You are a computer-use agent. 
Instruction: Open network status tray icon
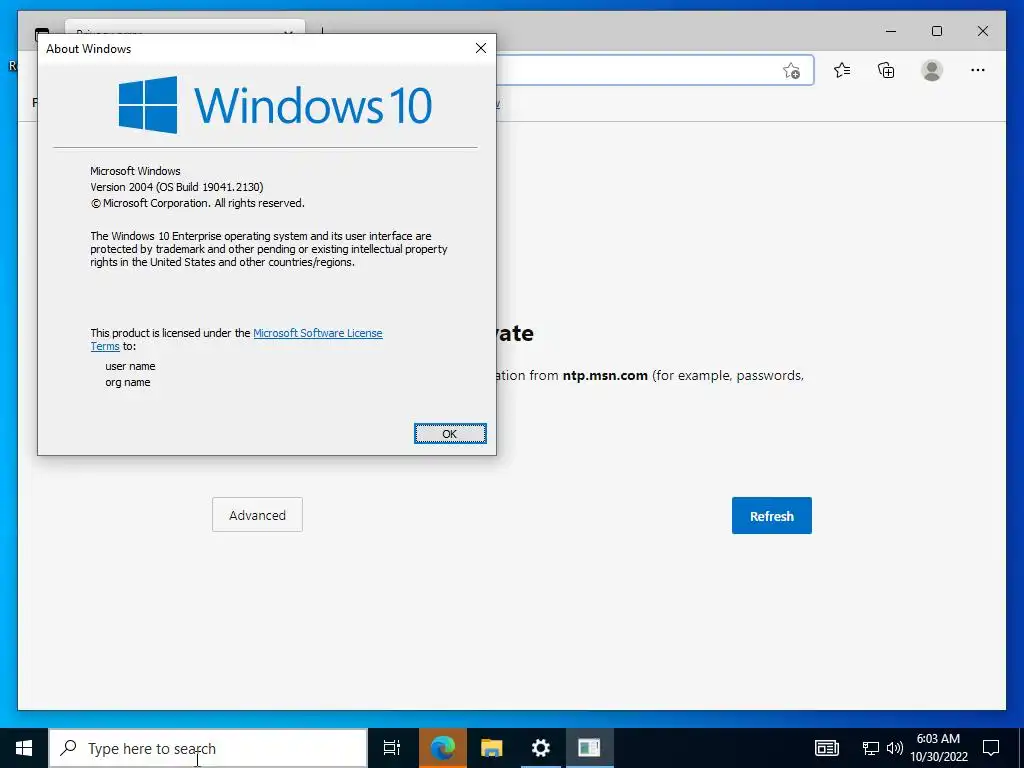click(871, 748)
